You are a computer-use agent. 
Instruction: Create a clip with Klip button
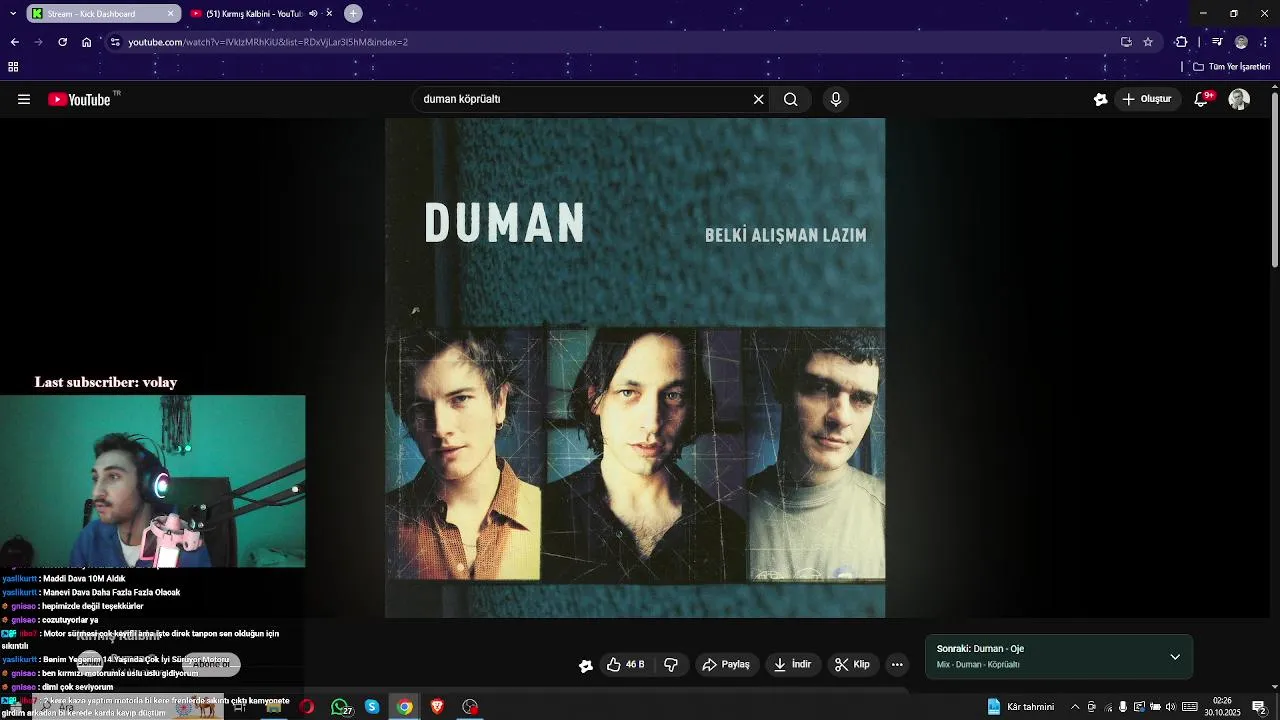(853, 664)
